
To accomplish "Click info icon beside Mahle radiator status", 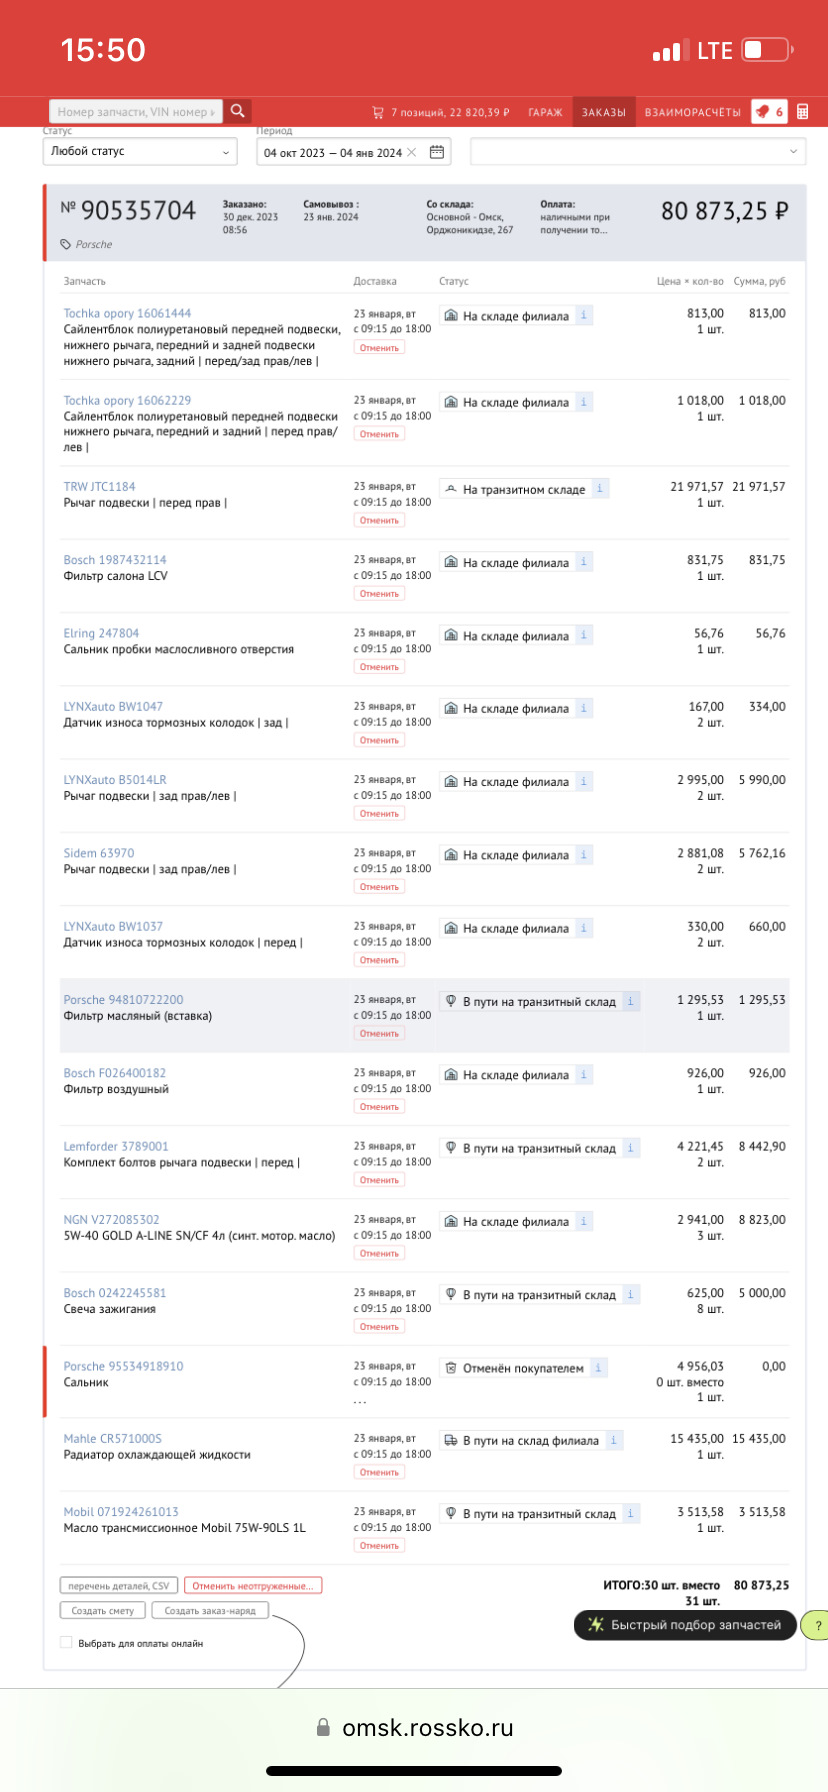I will (x=614, y=1440).
